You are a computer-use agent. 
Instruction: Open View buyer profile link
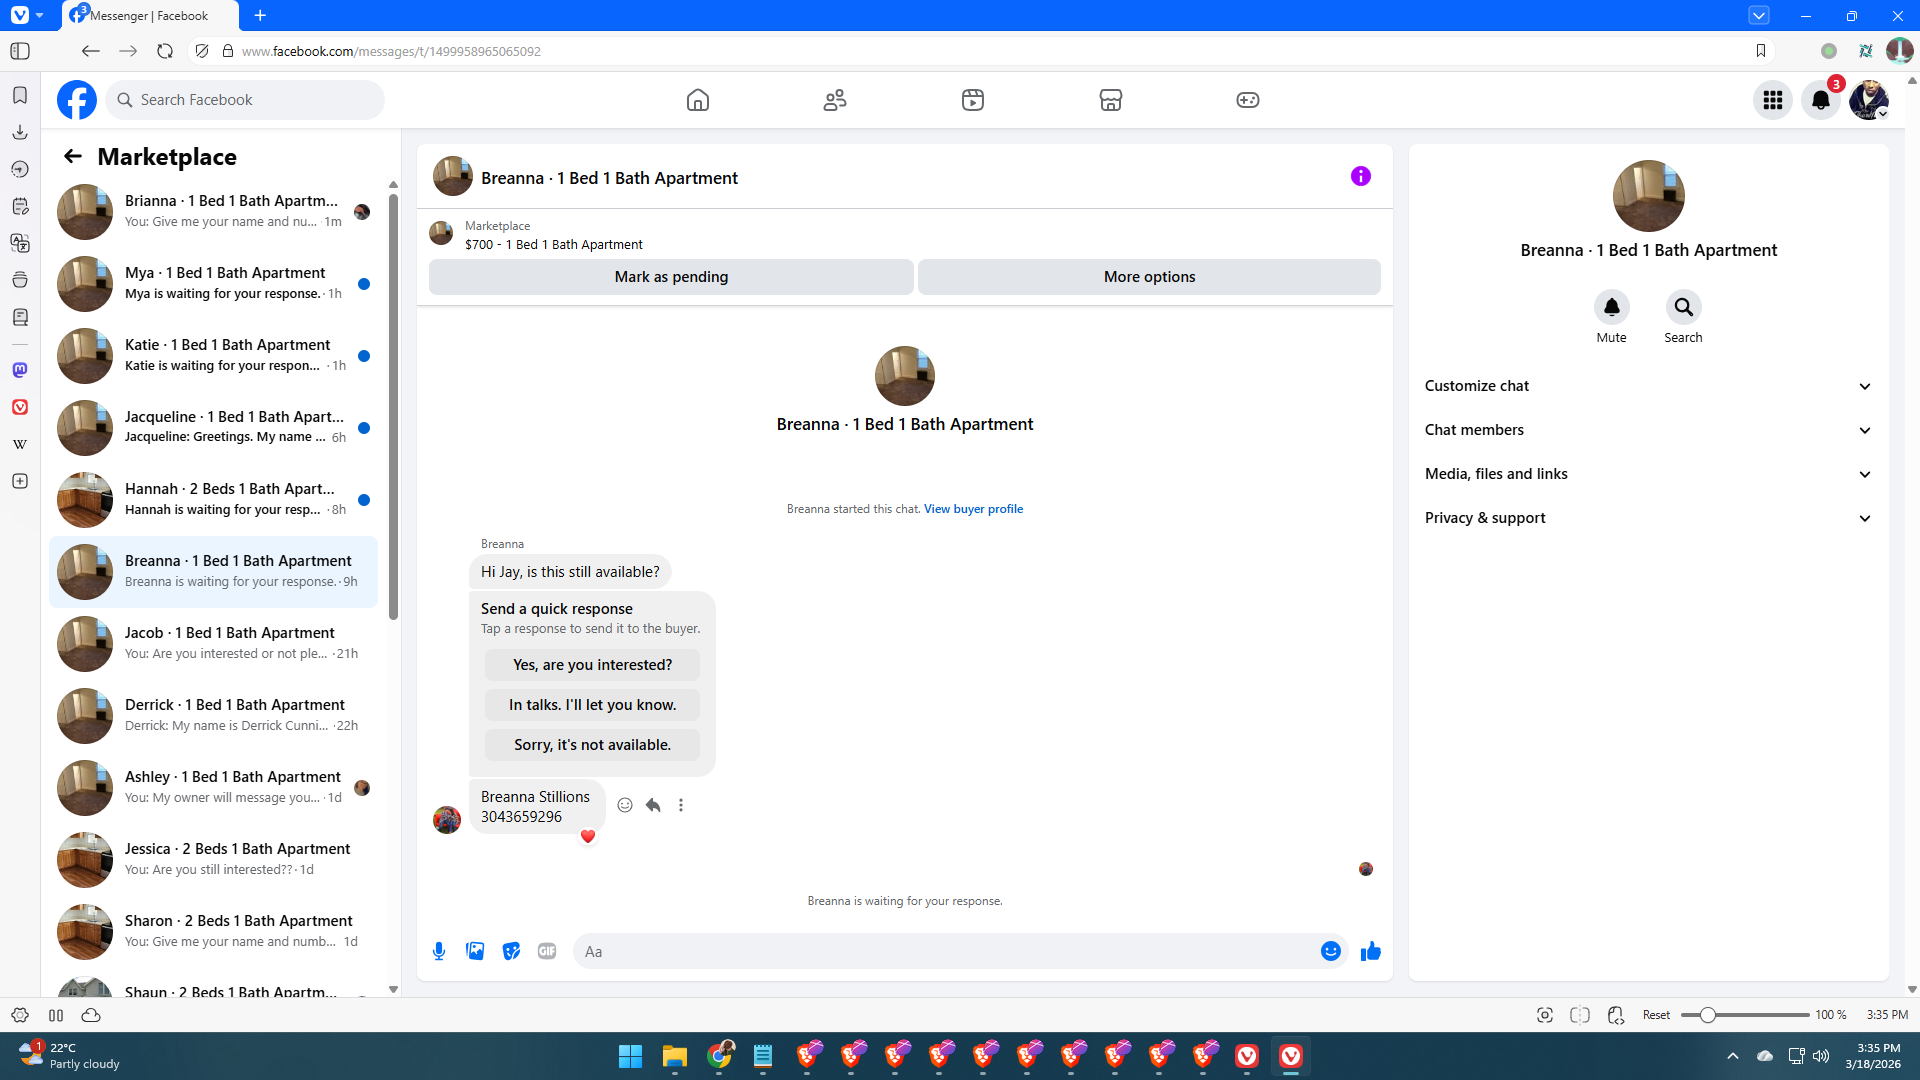[x=973, y=509]
